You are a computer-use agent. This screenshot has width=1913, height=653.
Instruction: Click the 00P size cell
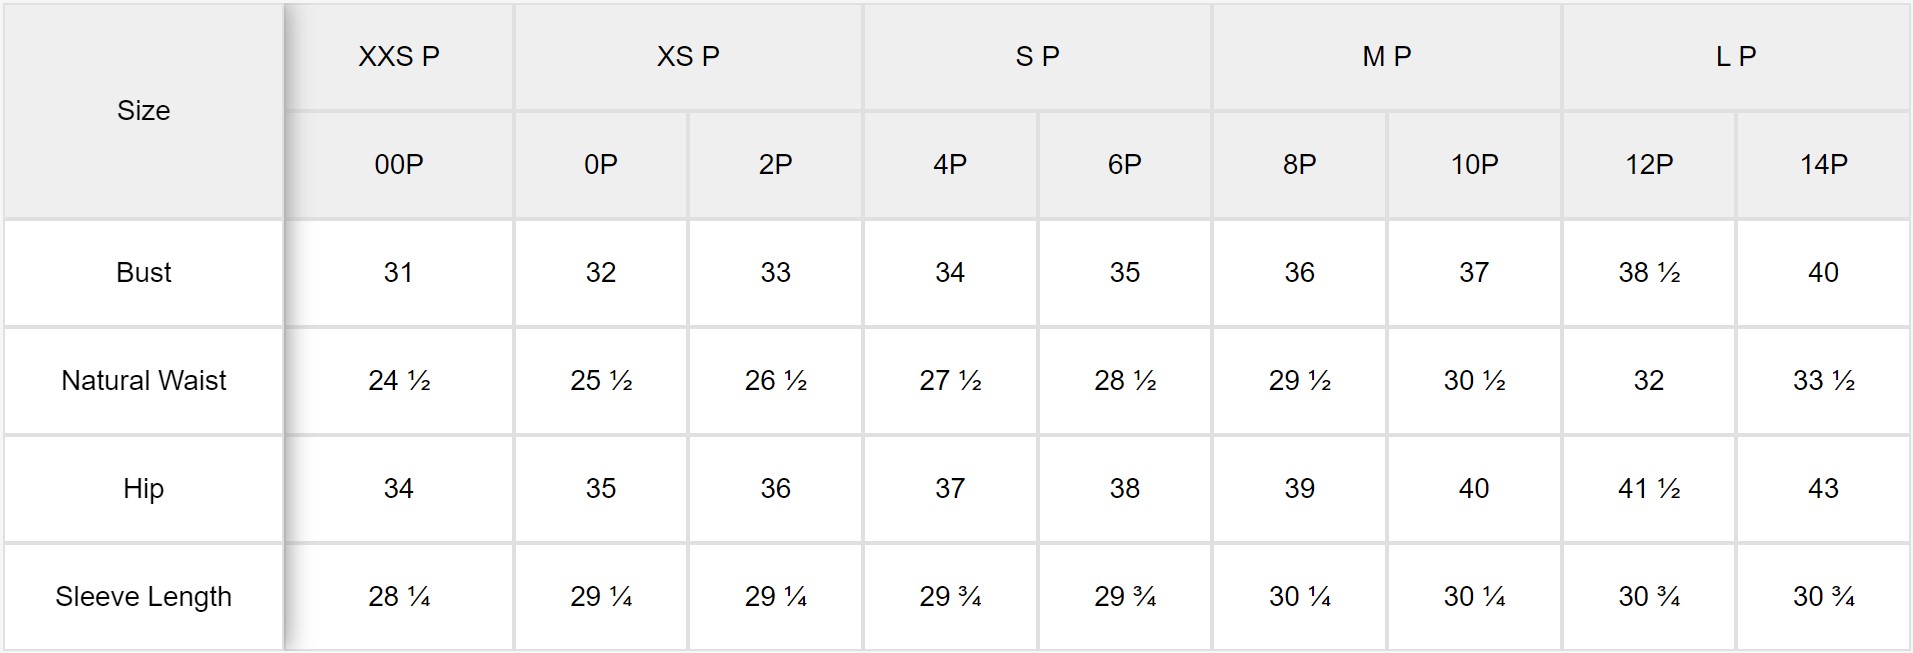coord(399,165)
